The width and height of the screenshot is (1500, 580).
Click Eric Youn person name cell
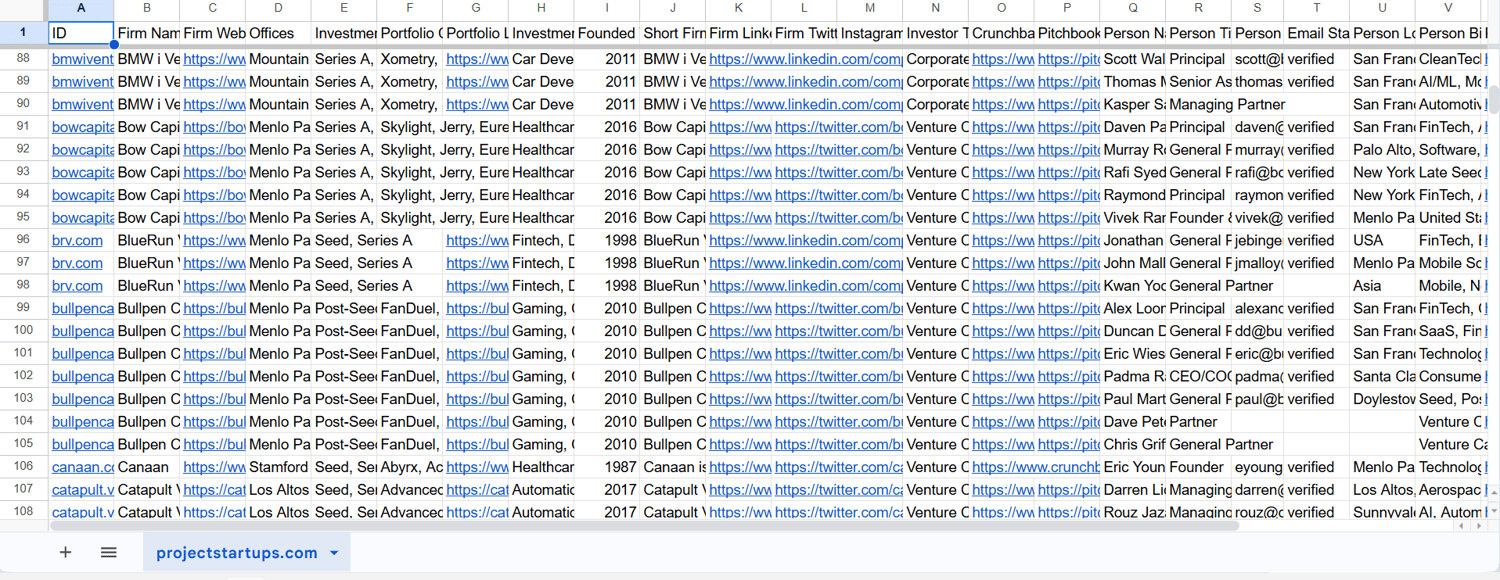(x=1133, y=467)
